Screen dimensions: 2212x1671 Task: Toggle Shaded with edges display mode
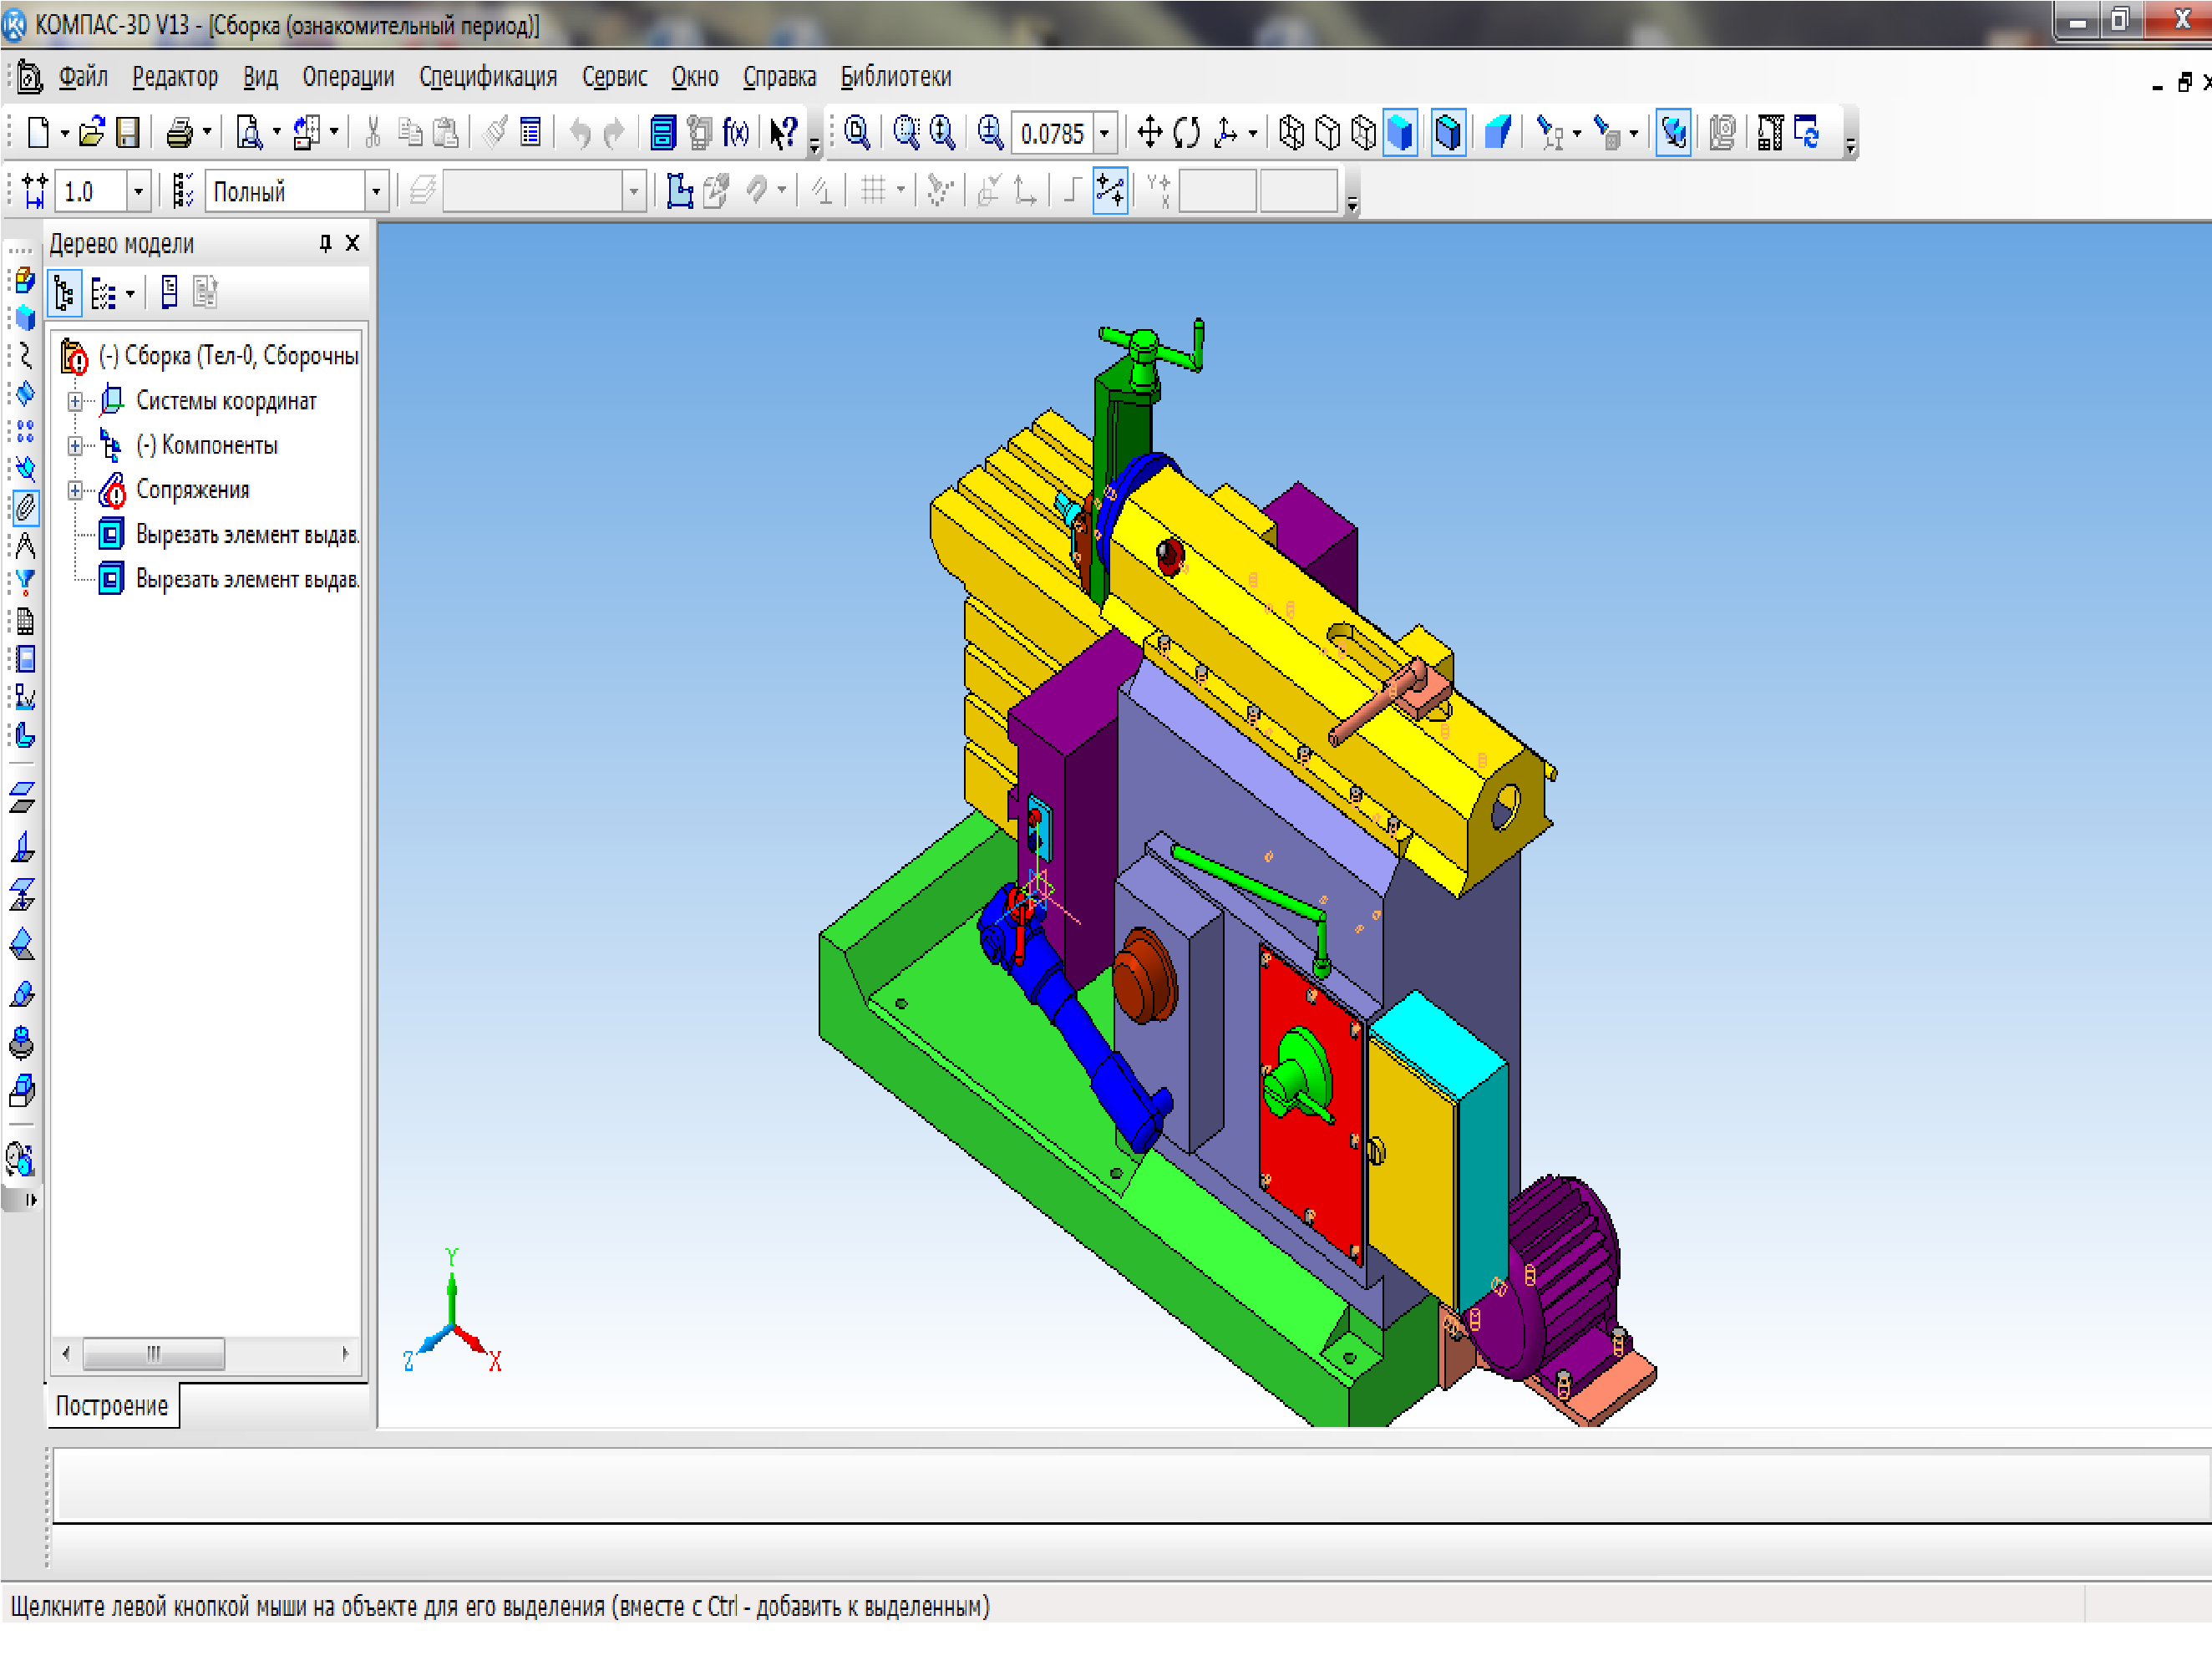point(1448,132)
